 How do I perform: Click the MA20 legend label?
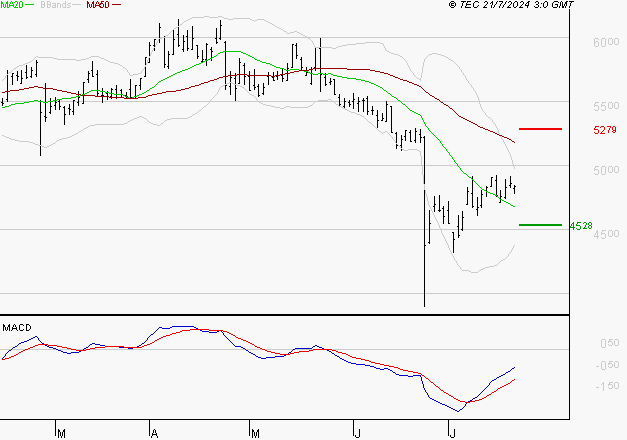point(11,5)
